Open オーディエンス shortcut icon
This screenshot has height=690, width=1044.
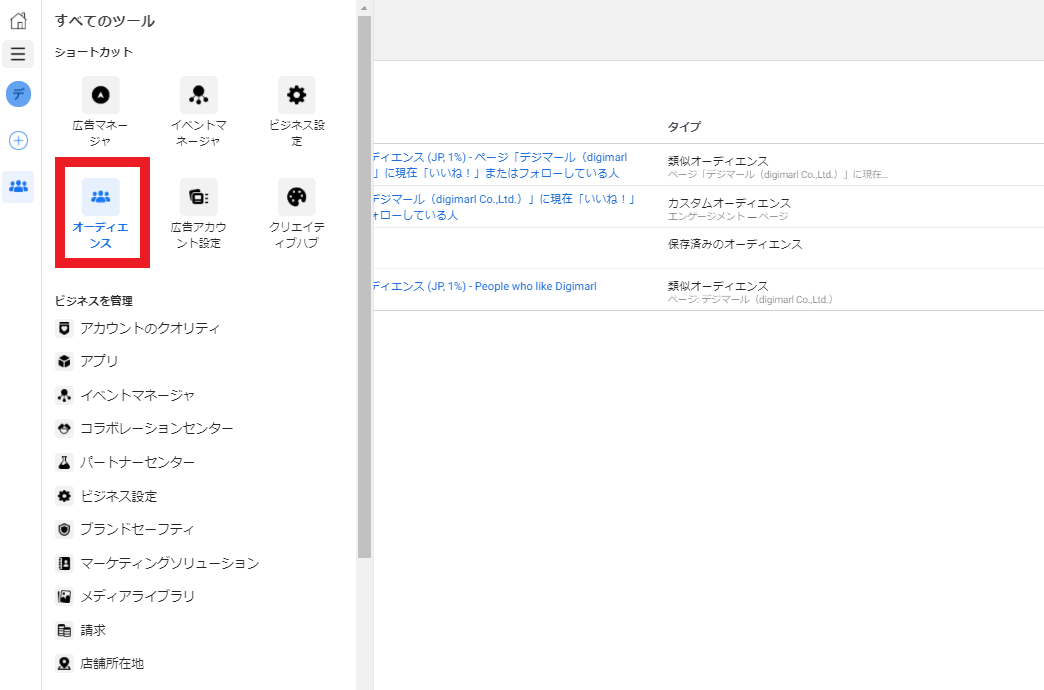coord(101,197)
